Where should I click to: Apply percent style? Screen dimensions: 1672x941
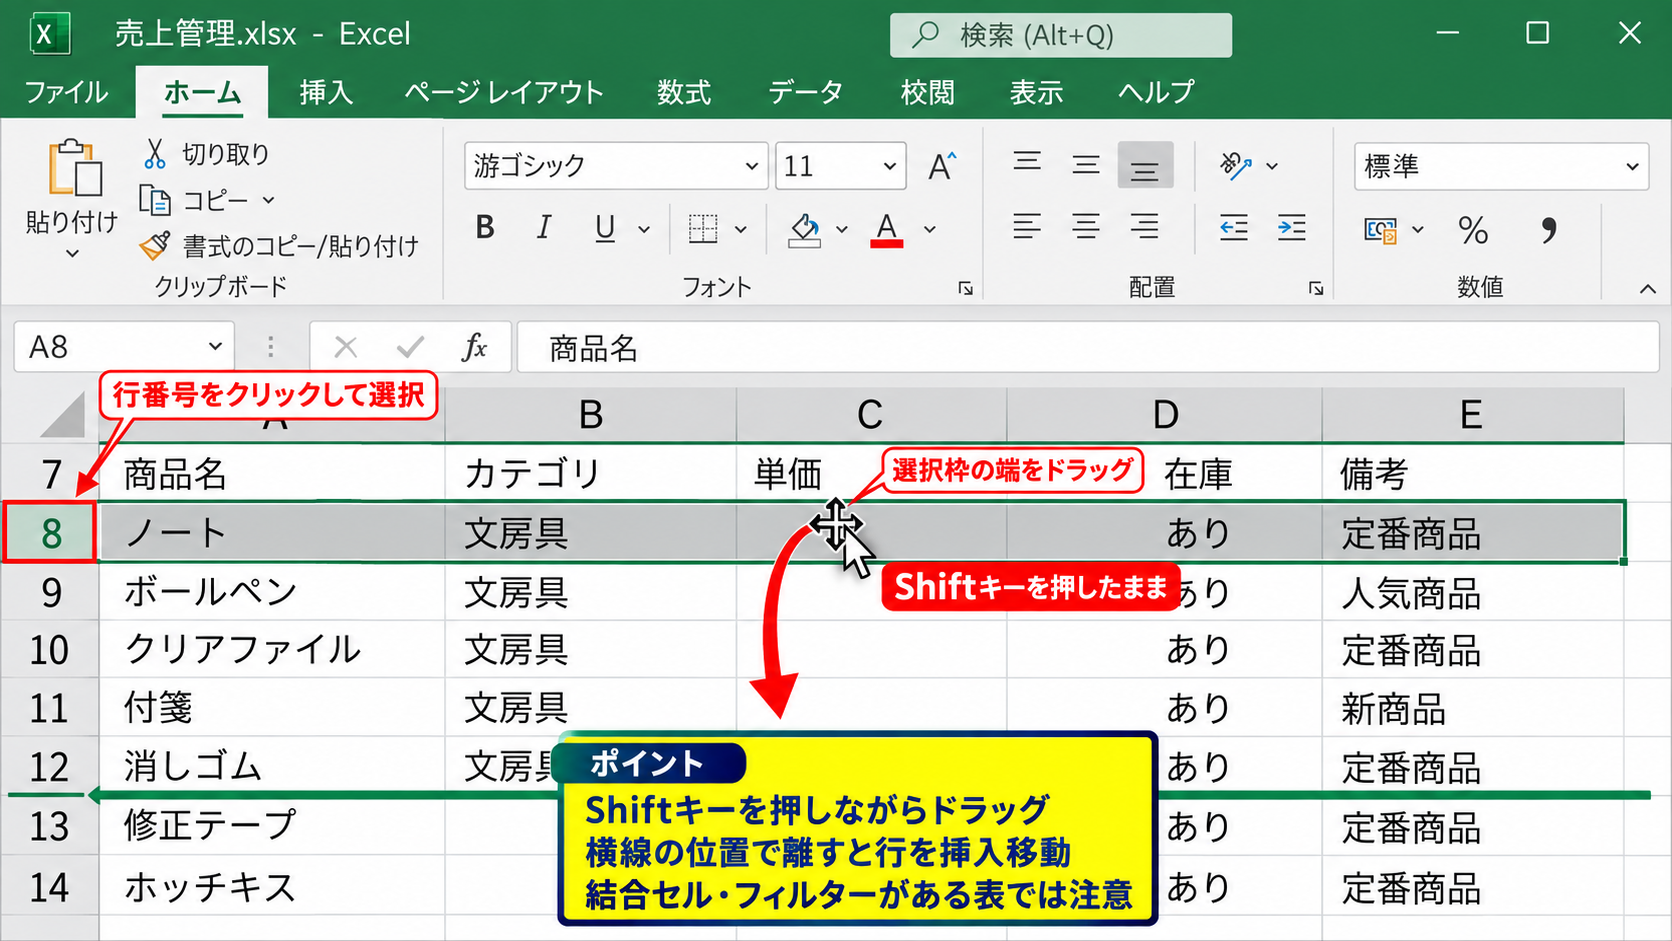coord(1473,230)
